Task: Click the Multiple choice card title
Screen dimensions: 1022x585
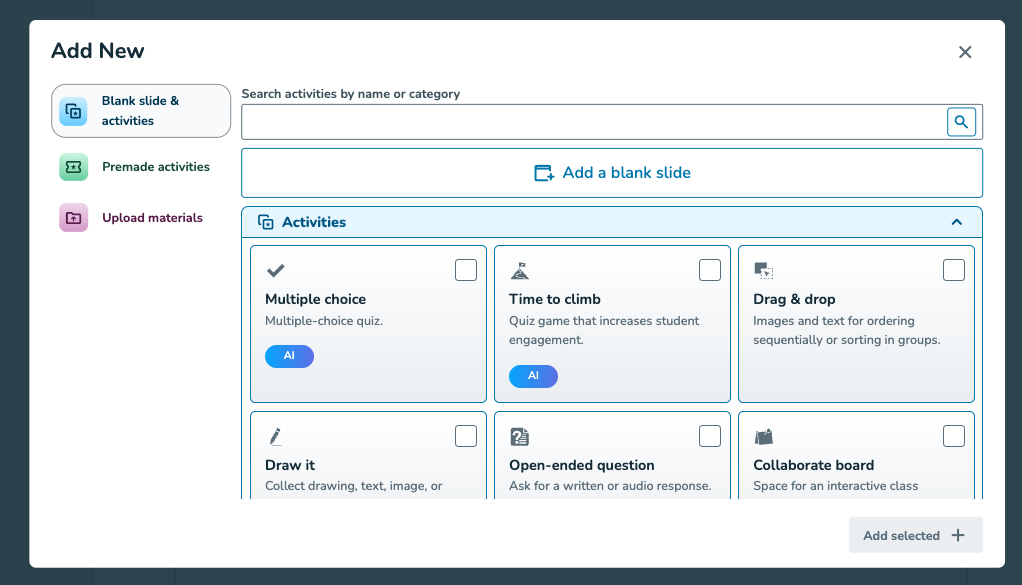Action: (315, 300)
